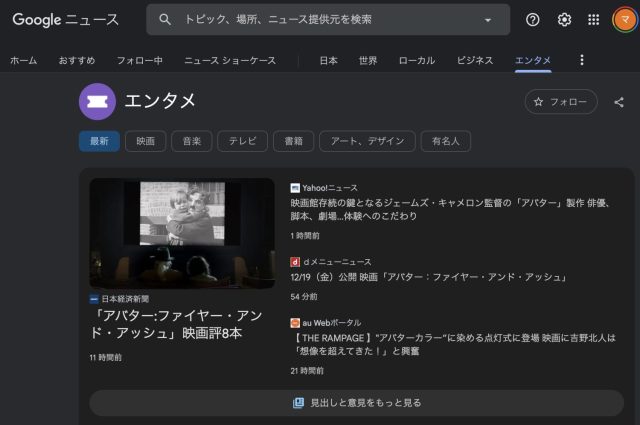Open settings gear icon
The height and width of the screenshot is (425, 640).
tap(564, 20)
